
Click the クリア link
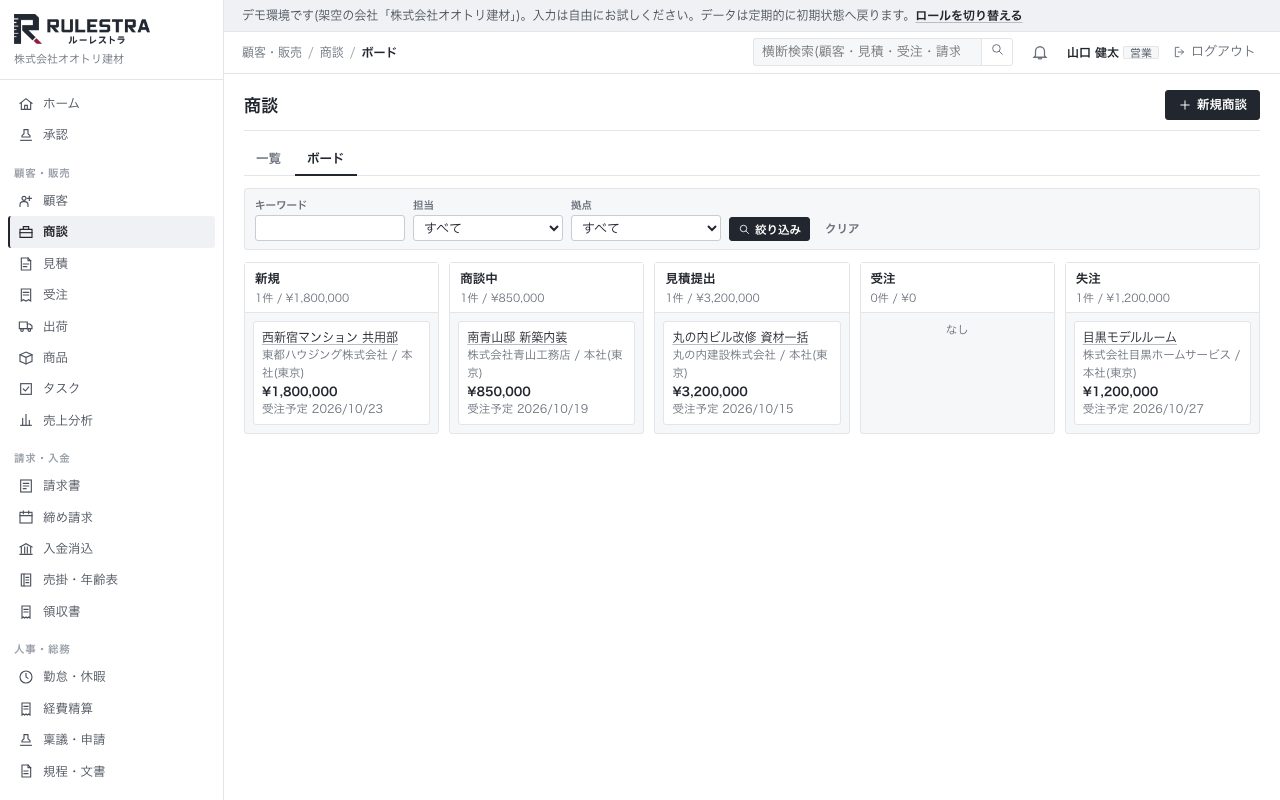[842, 229]
